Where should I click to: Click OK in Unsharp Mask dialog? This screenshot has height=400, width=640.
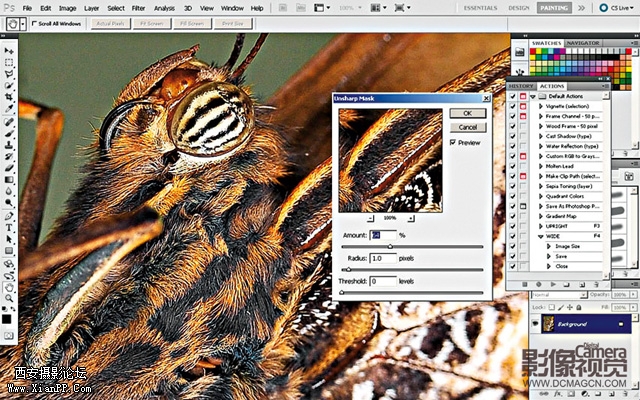pos(467,114)
